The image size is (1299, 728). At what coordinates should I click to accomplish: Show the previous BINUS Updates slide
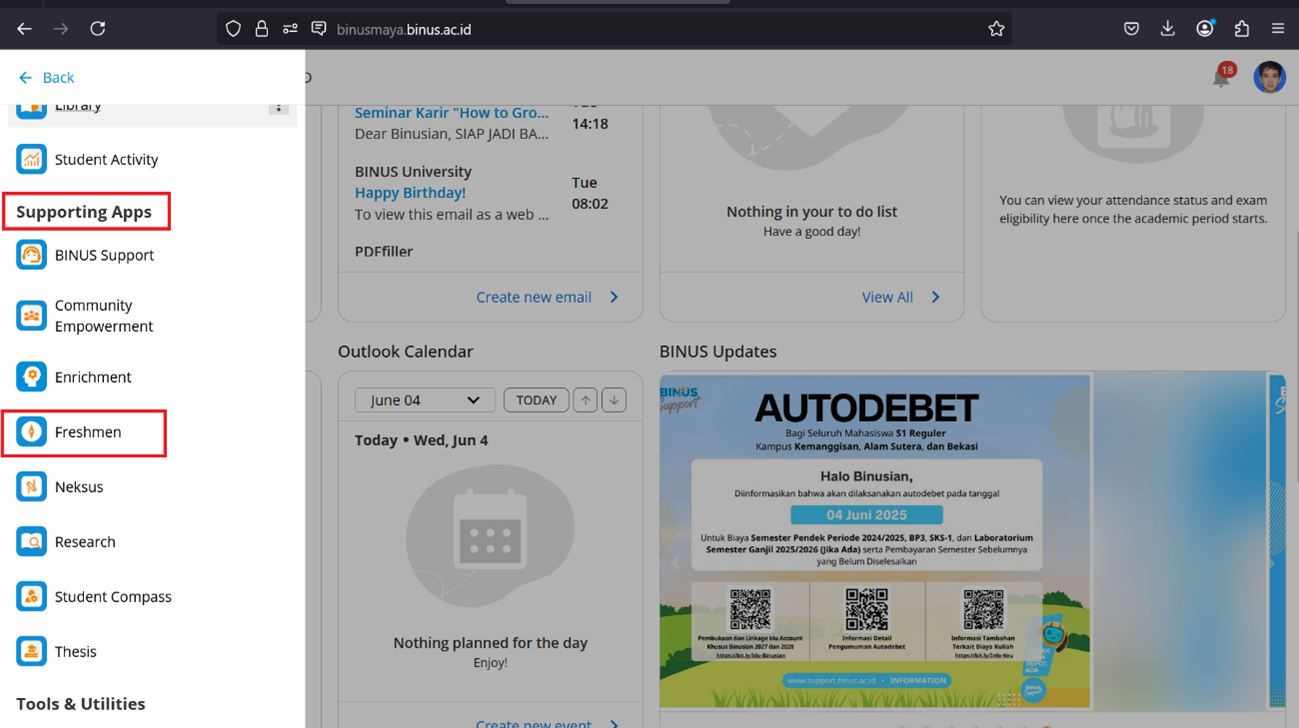click(x=674, y=564)
